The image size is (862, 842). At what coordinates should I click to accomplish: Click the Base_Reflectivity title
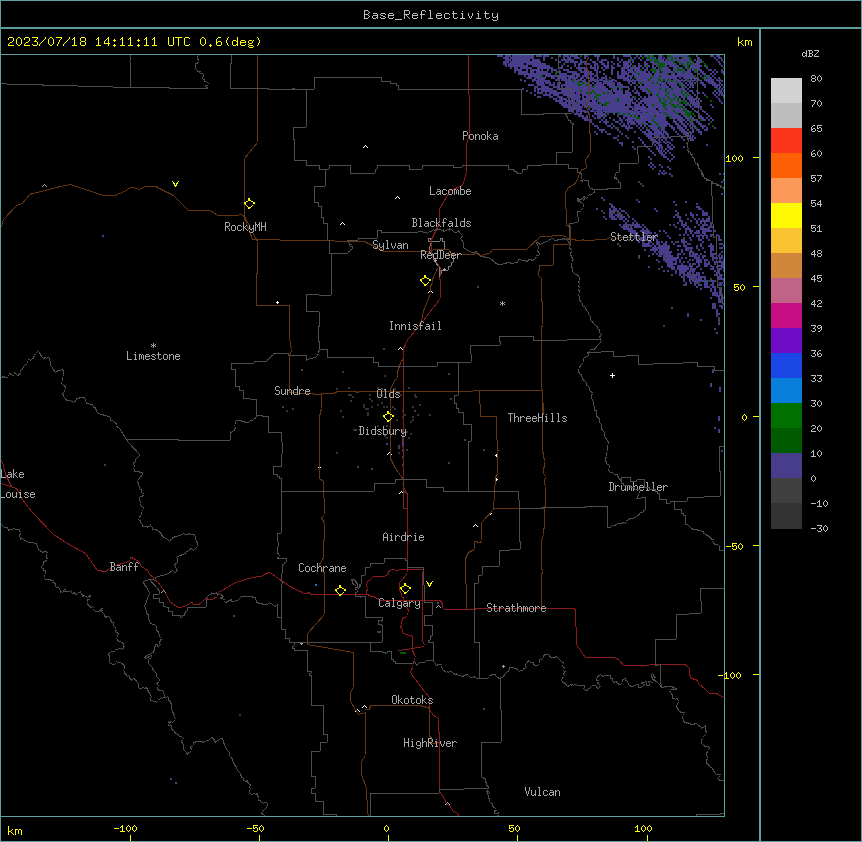pos(431,15)
